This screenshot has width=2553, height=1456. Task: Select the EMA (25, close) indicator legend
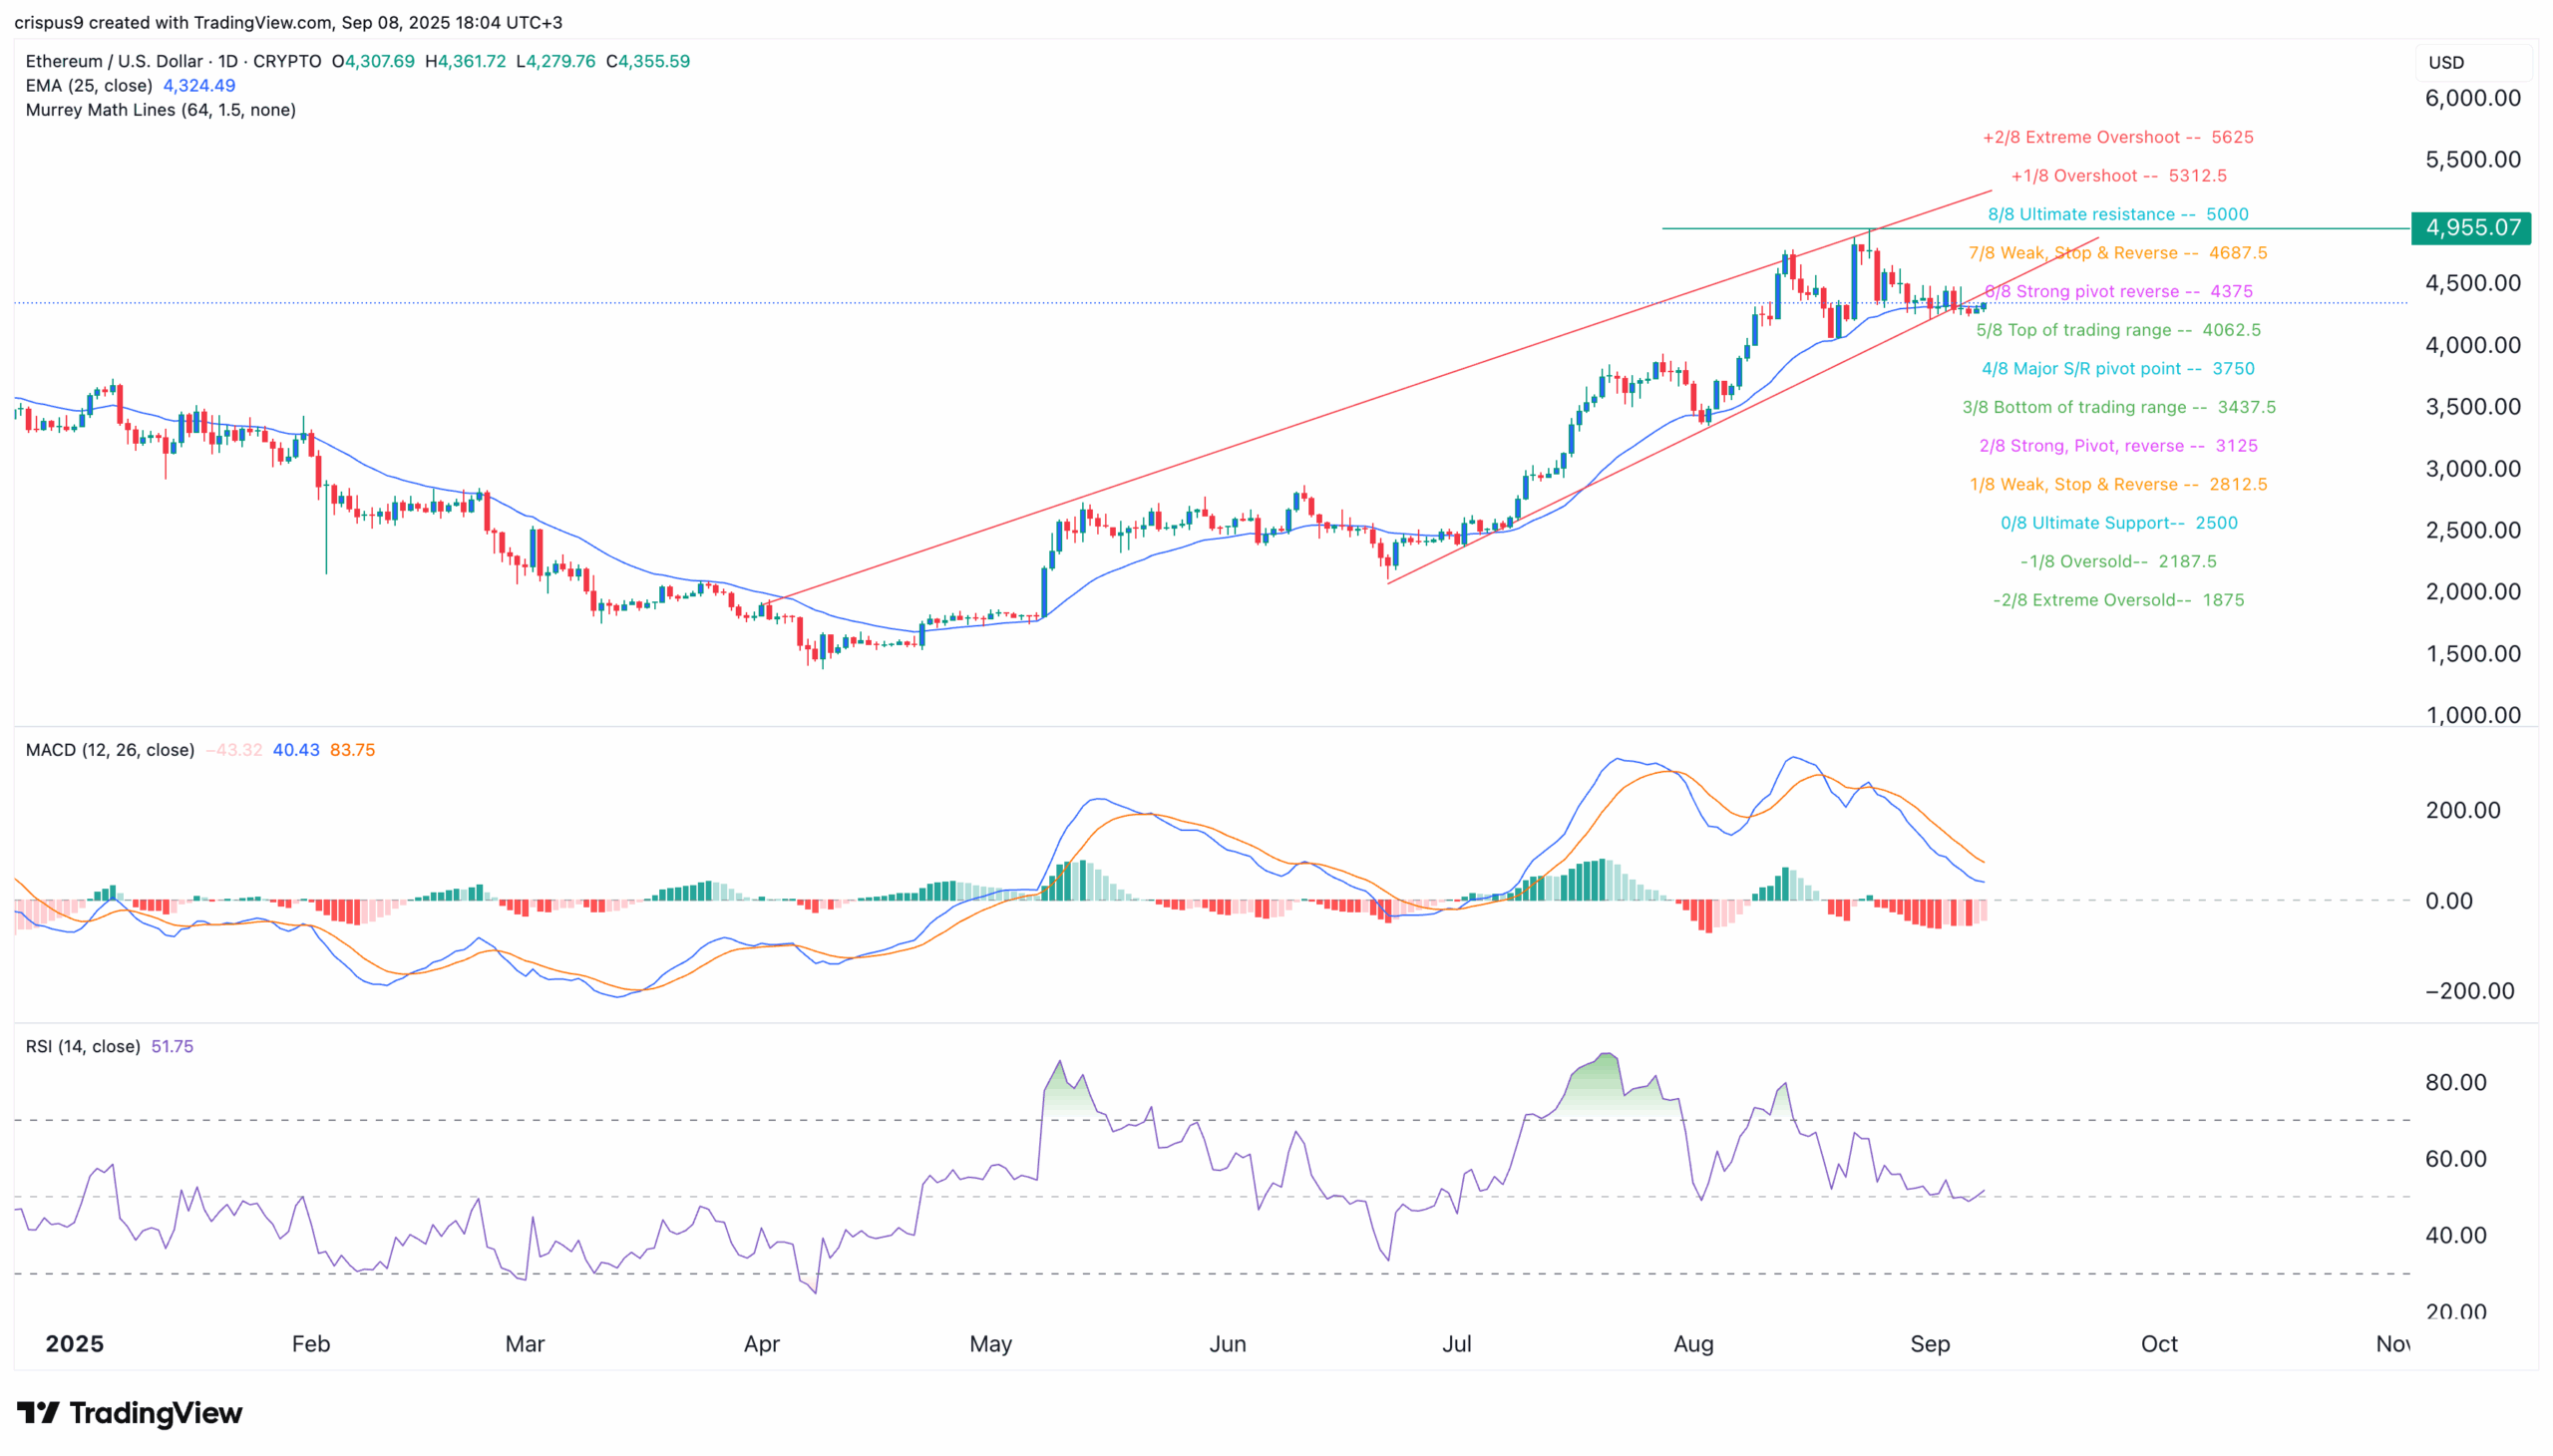coord(90,86)
